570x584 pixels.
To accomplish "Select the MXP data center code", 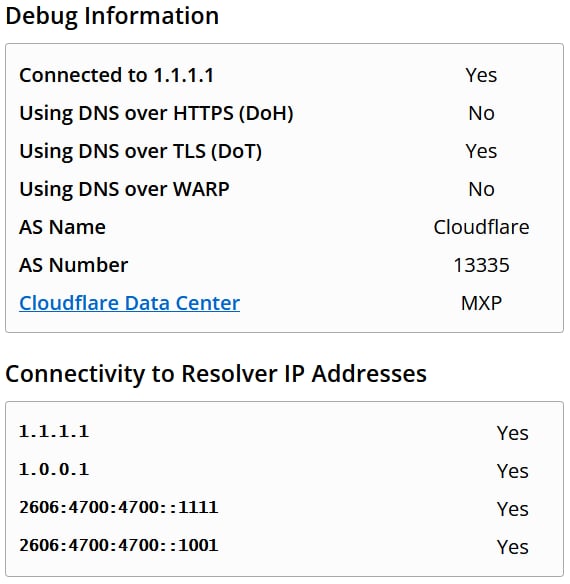I will click(481, 303).
